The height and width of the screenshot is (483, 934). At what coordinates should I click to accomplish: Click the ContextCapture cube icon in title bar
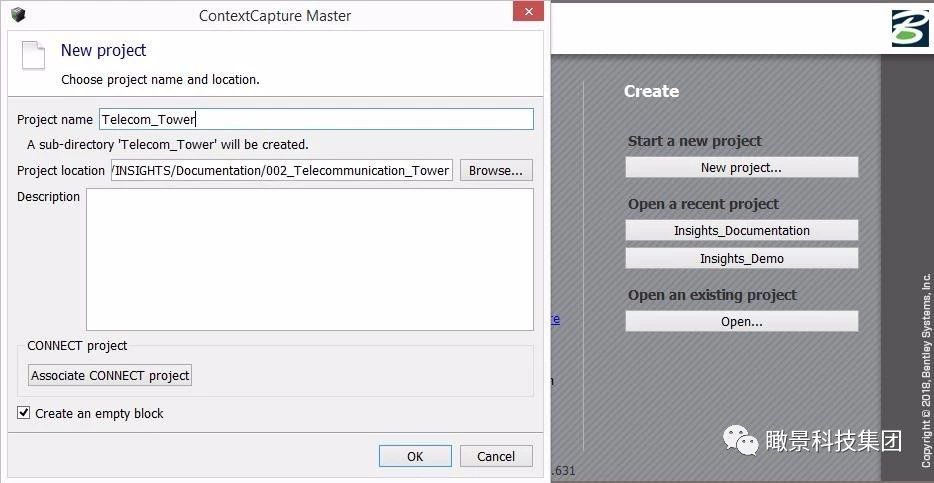coord(18,14)
